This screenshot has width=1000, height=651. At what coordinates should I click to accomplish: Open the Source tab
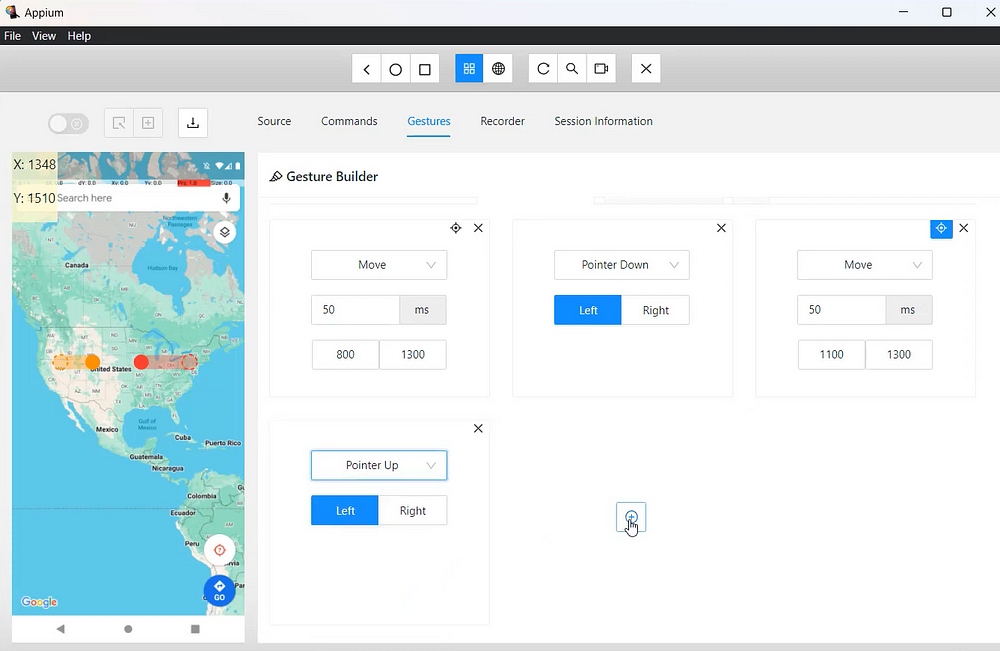pyautogui.click(x=274, y=121)
